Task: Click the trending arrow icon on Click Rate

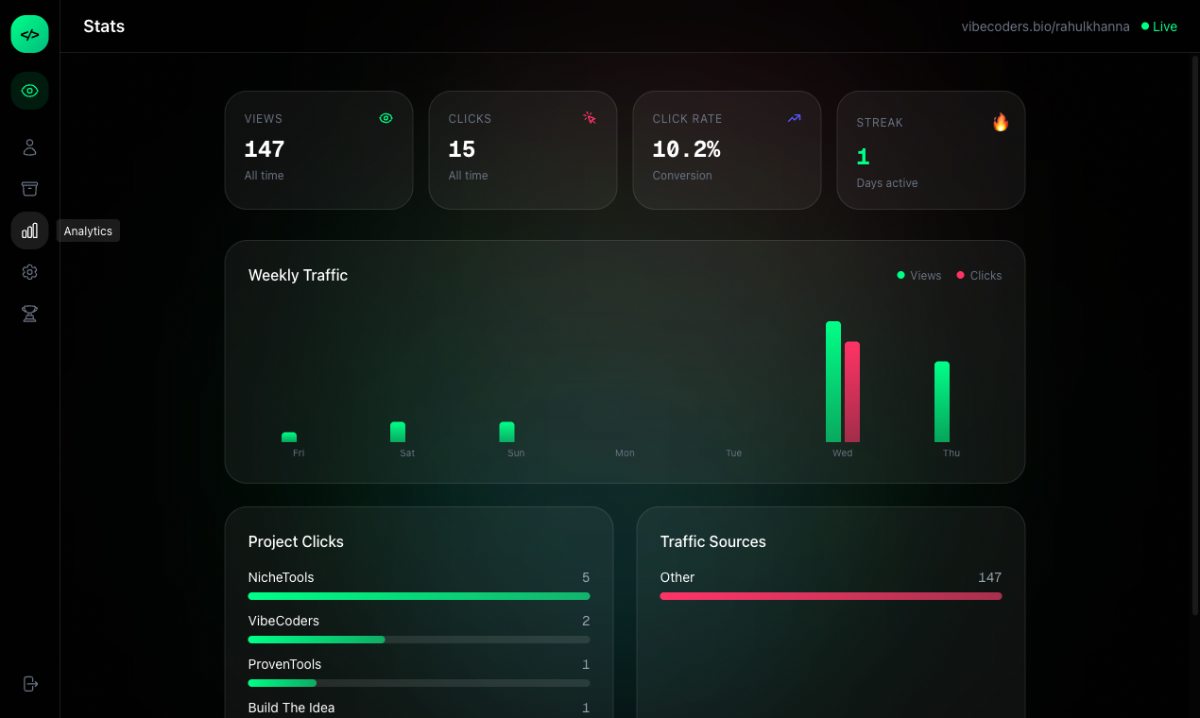Action: 793,118
